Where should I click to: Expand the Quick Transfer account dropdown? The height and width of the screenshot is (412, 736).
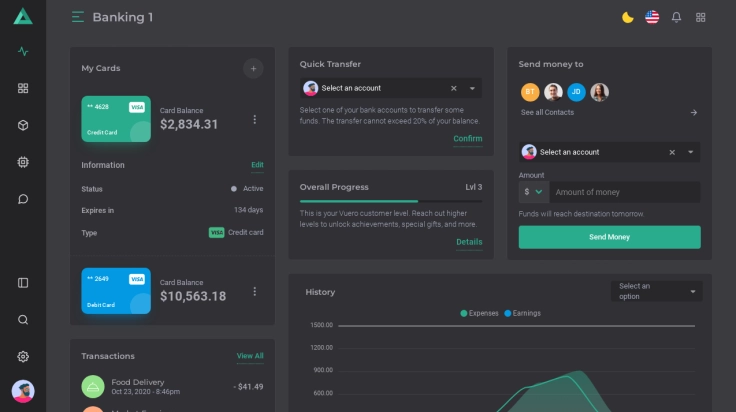pyautogui.click(x=473, y=88)
